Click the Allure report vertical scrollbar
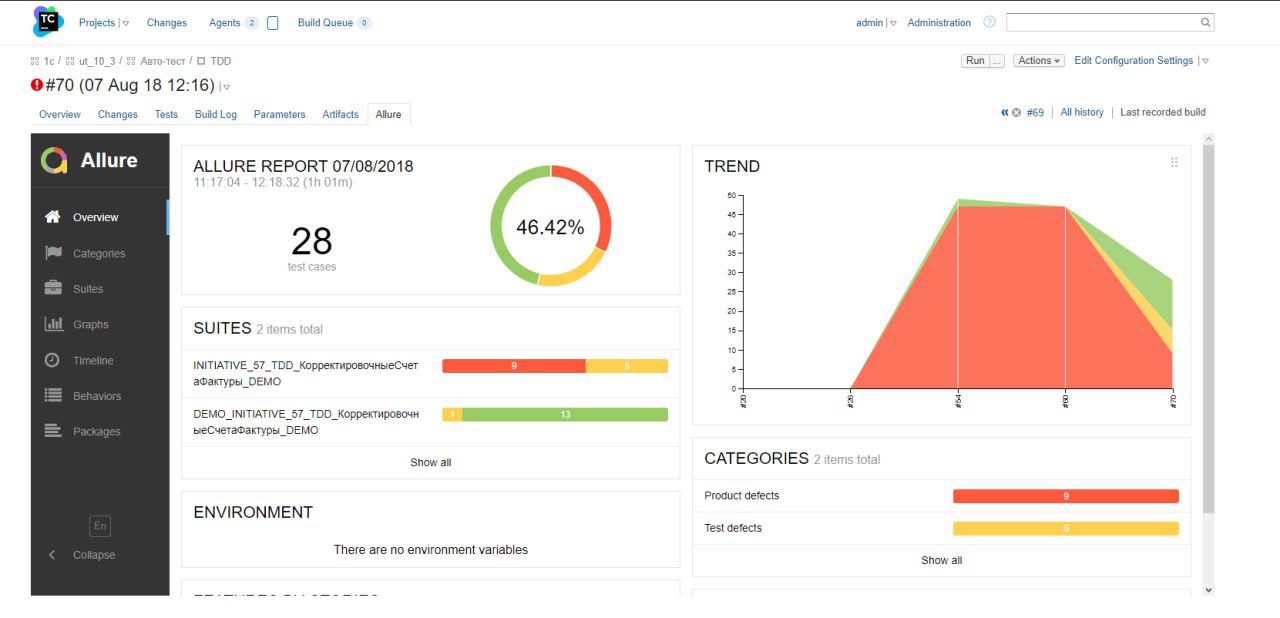 click(1208, 330)
